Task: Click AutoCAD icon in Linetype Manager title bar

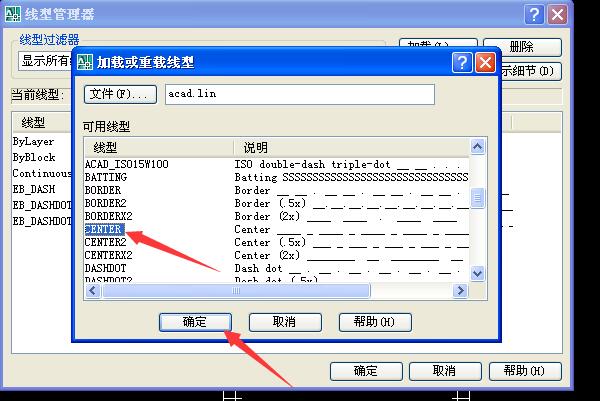Action: 13,14
